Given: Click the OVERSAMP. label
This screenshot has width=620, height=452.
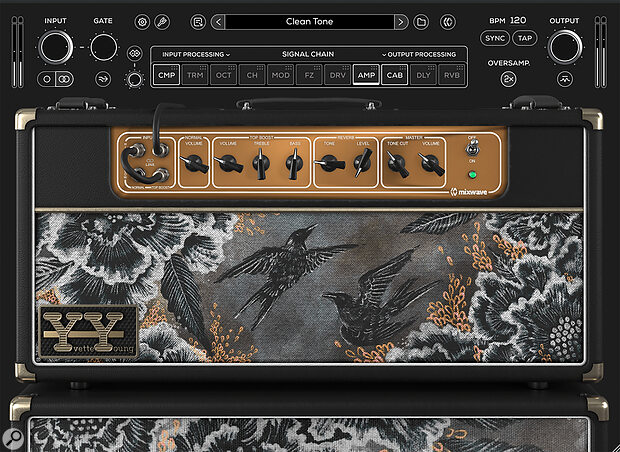Looking at the screenshot, I should (x=509, y=63).
